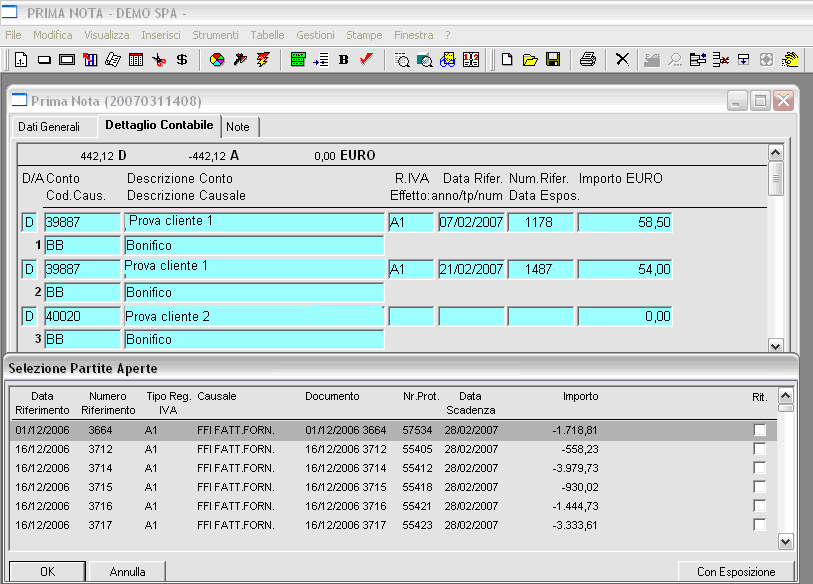Tick the Rit. checkbox for row 3664

click(x=760, y=430)
